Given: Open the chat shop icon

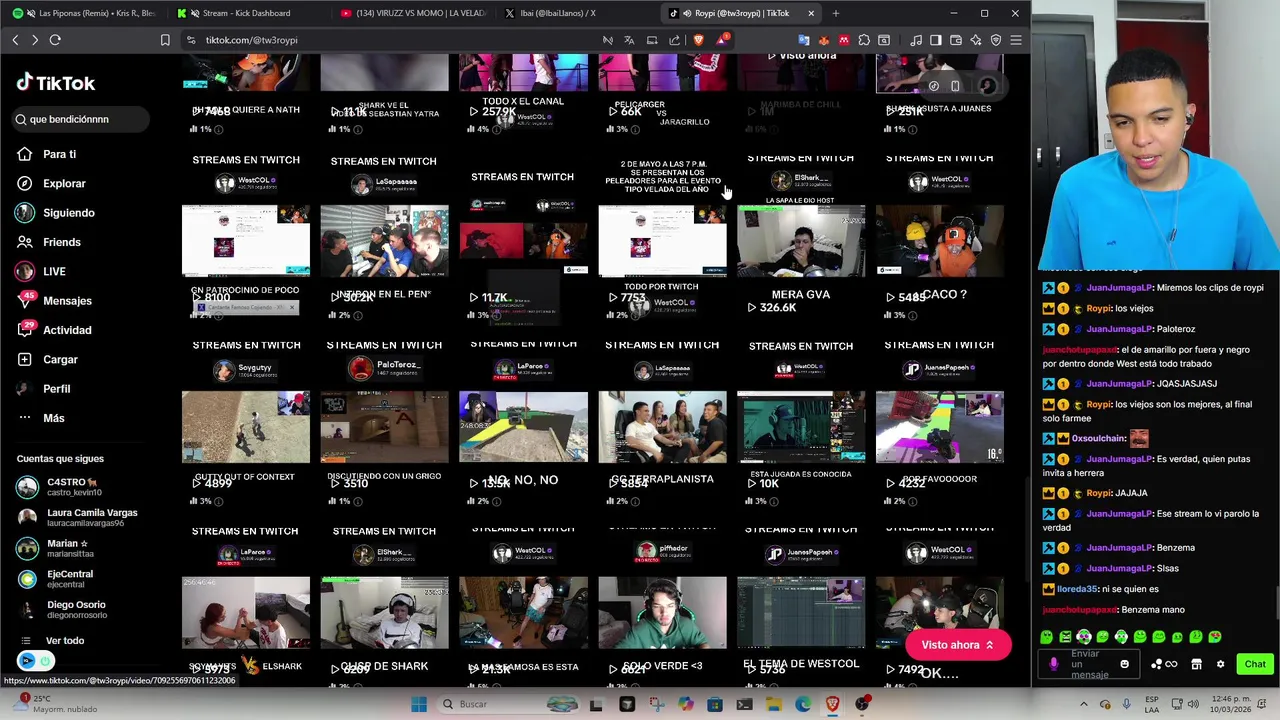Looking at the screenshot, I should click(x=1196, y=664).
